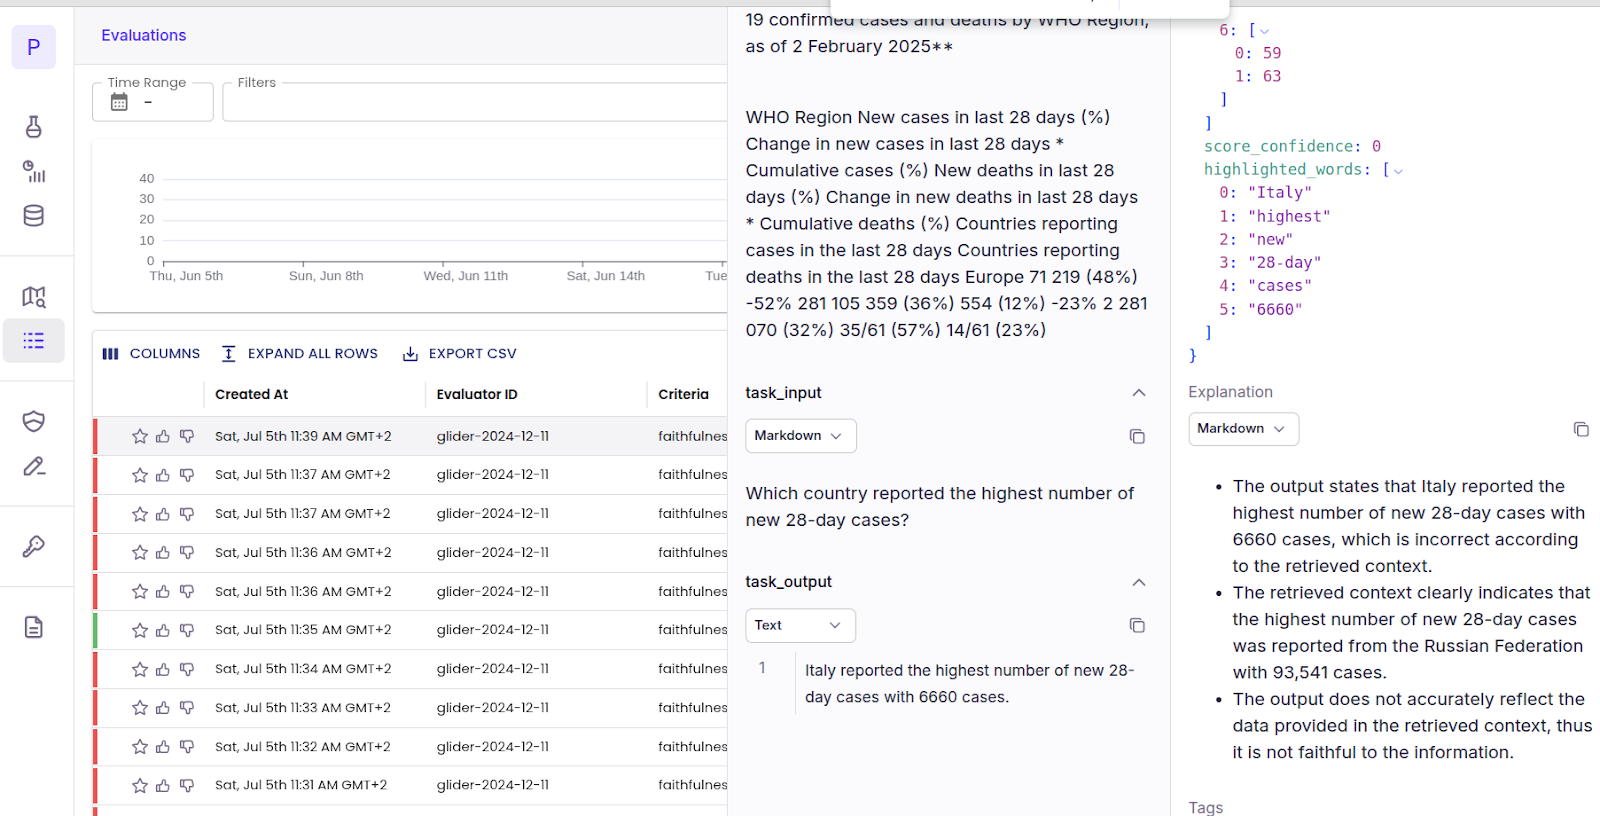Thumbs down the 11:39 AM evaluation row
The height and width of the screenshot is (816, 1600).
click(x=187, y=436)
